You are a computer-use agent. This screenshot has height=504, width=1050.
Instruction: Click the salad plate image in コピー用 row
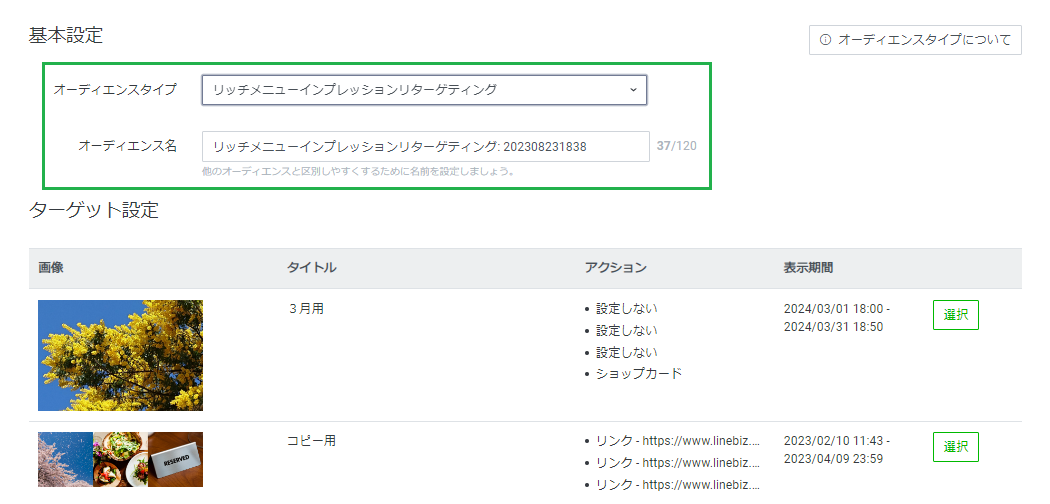point(120,459)
